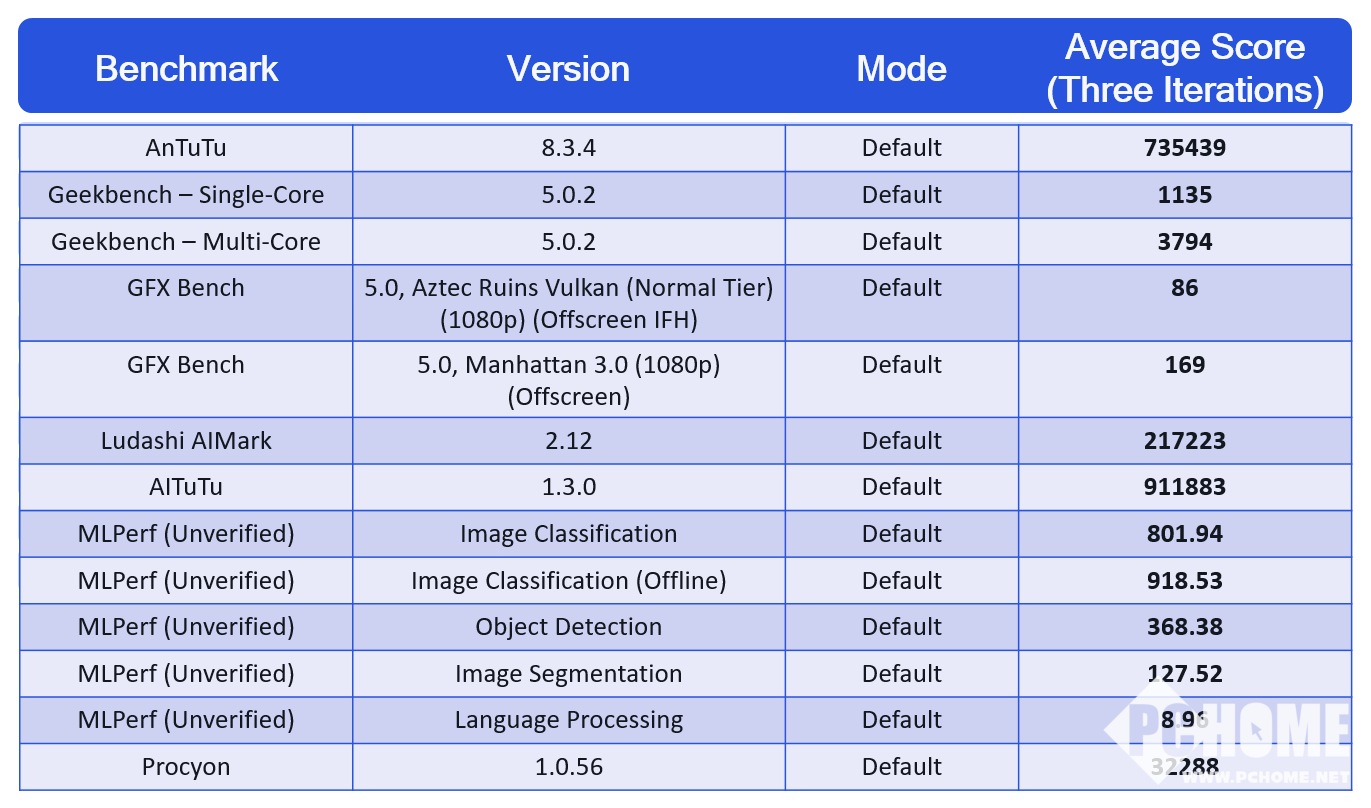The width and height of the screenshot is (1371, 808).
Task: Select the AnTuTu score 735439
Action: pyautogui.click(x=1185, y=148)
